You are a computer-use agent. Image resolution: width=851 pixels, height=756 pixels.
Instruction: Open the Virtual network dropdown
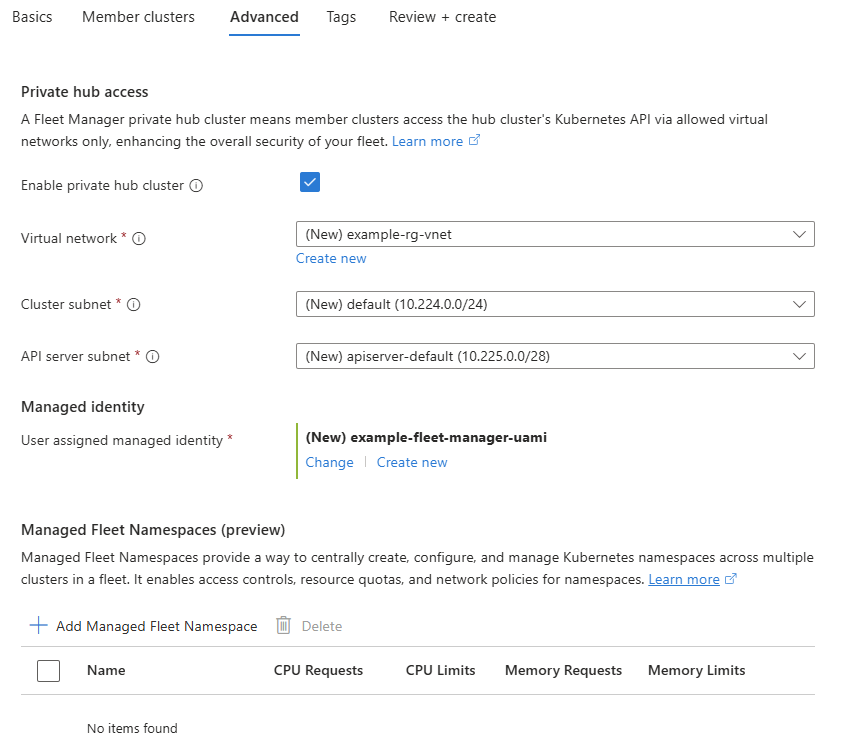(x=555, y=234)
